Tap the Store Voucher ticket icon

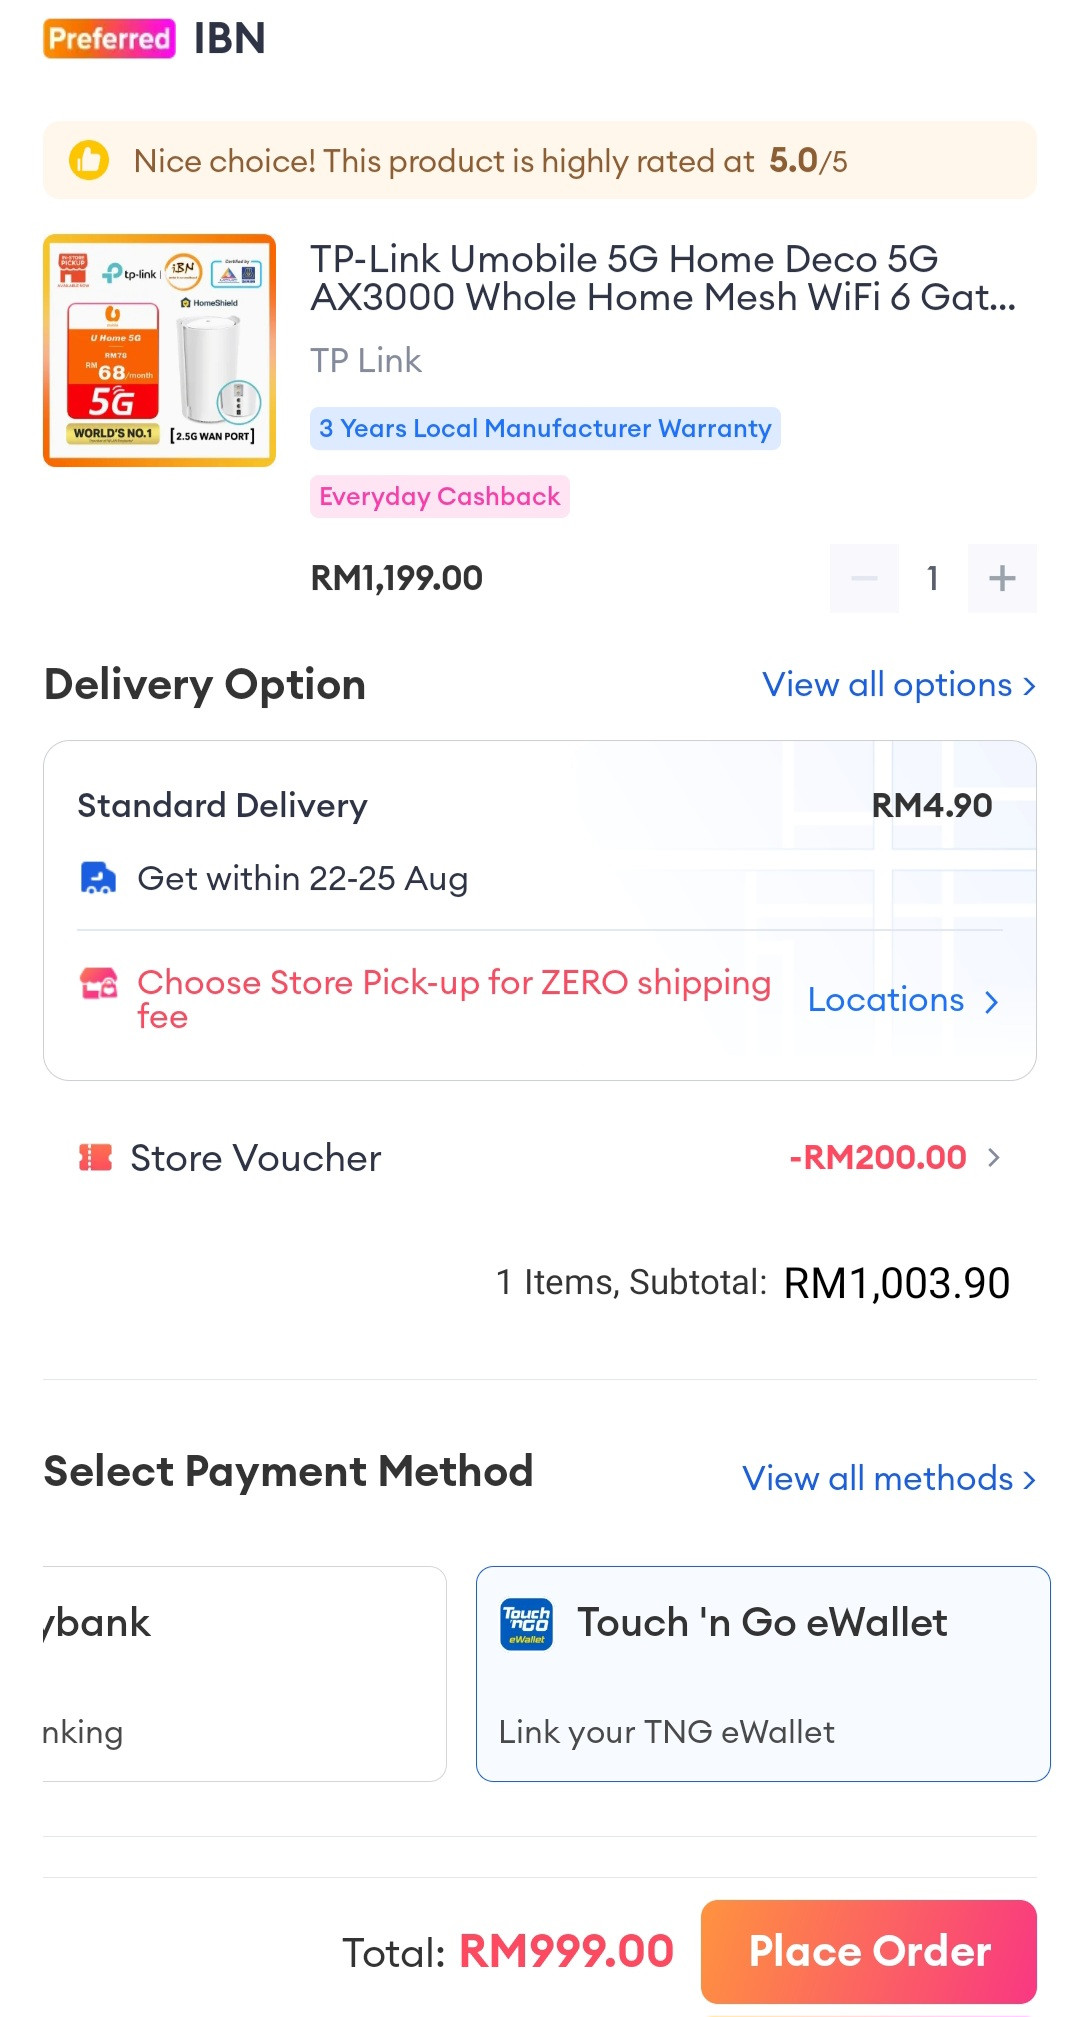coord(96,1158)
